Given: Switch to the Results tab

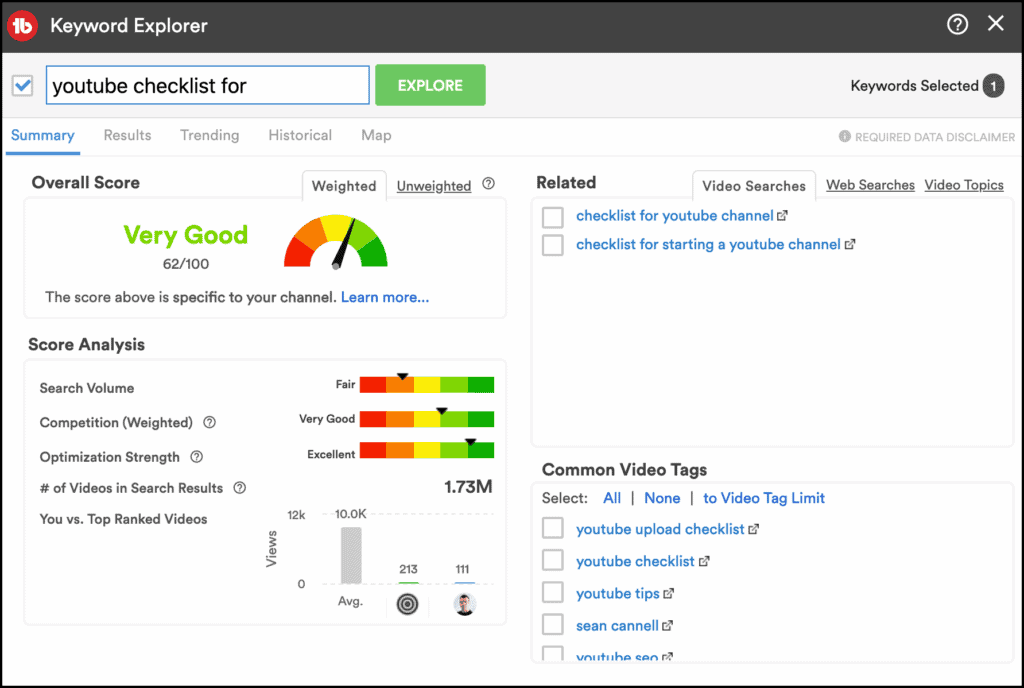Looking at the screenshot, I should coord(128,135).
